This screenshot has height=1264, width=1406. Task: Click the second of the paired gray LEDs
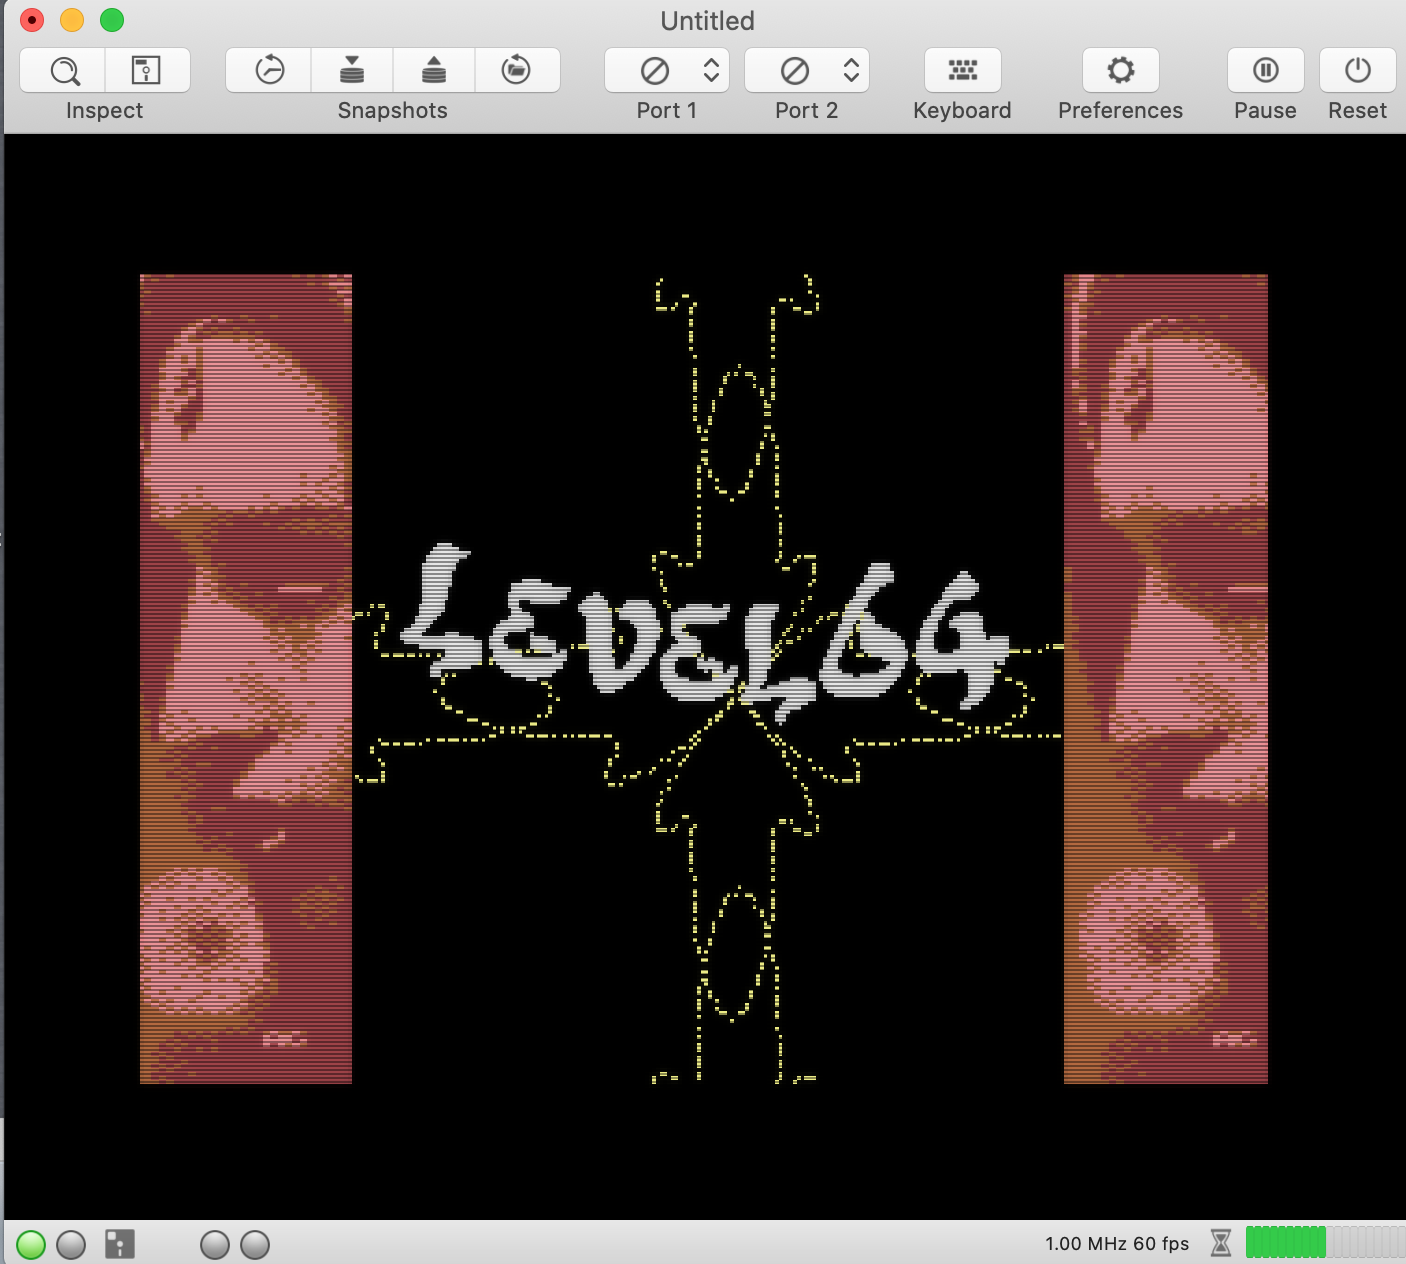click(x=255, y=1244)
